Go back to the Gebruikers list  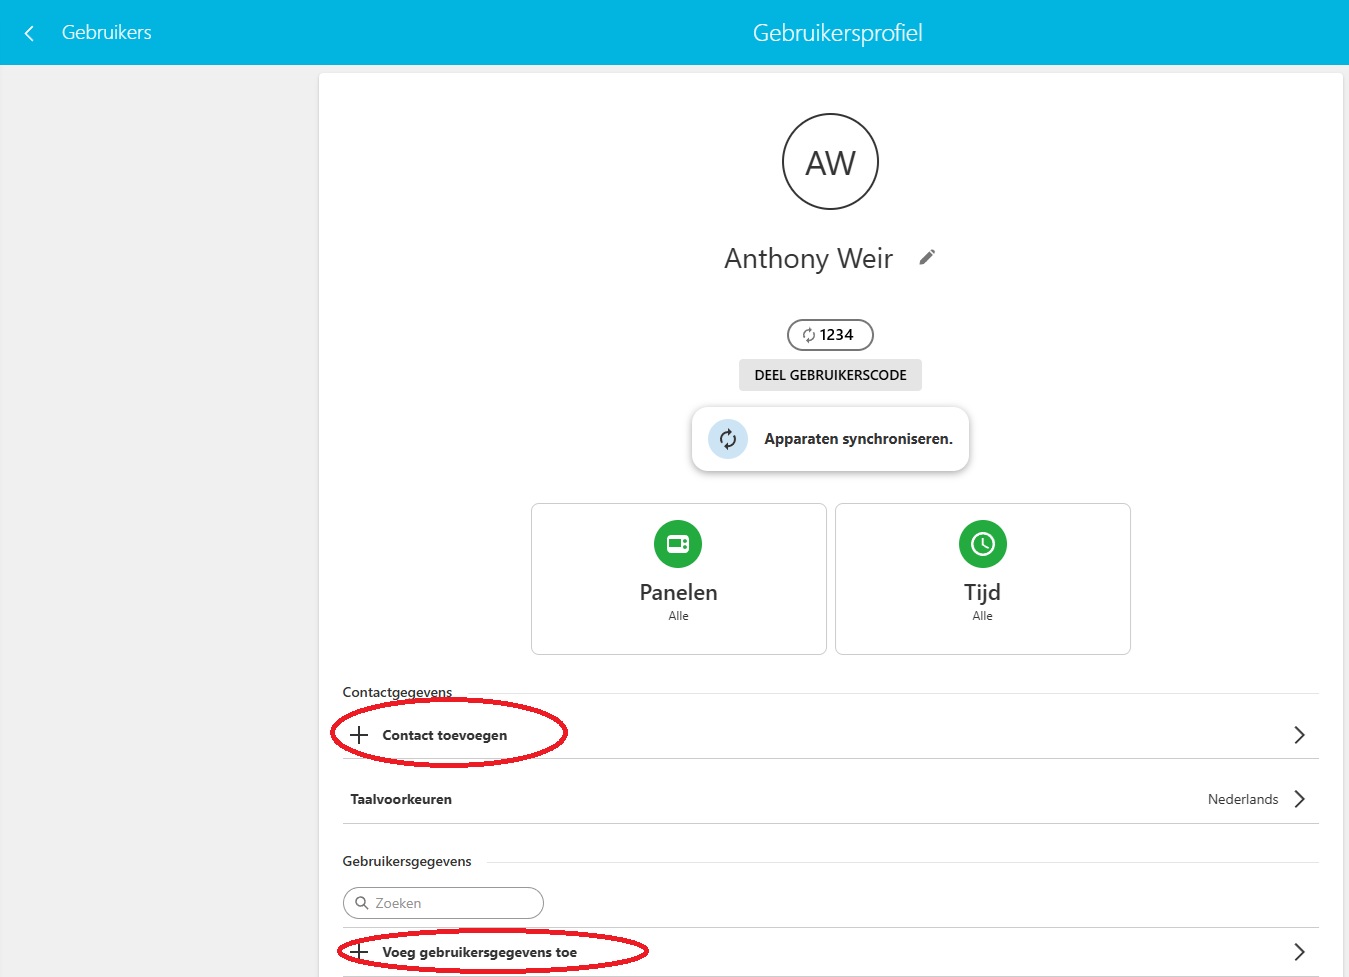[106, 33]
